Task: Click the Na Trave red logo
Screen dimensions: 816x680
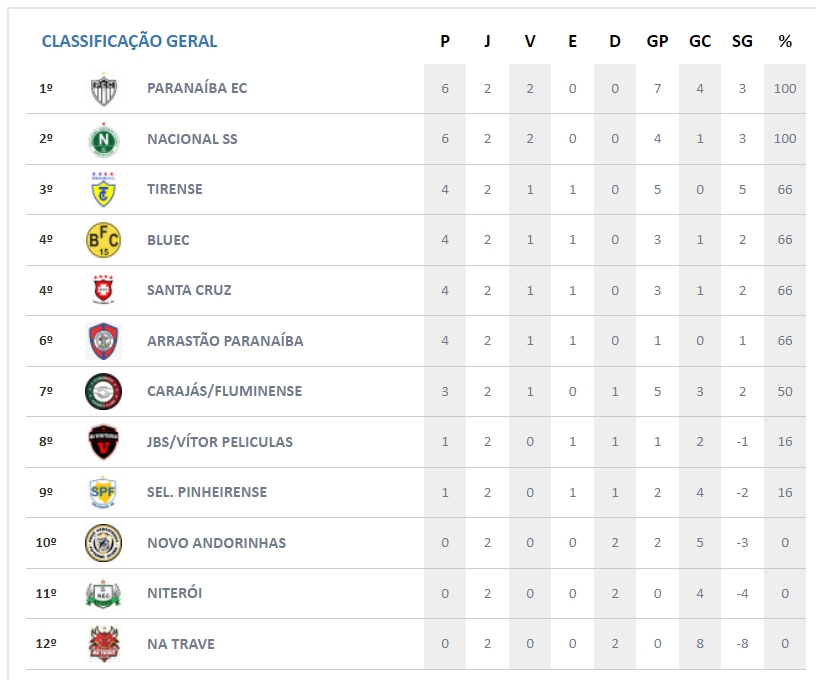Action: pos(103,644)
